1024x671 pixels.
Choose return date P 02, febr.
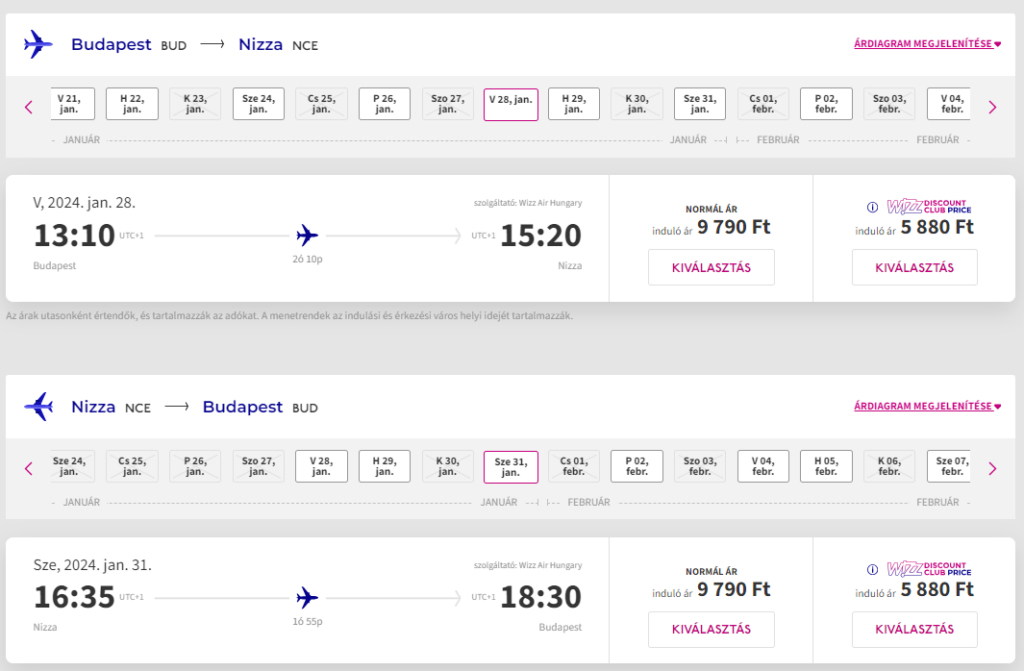point(637,466)
